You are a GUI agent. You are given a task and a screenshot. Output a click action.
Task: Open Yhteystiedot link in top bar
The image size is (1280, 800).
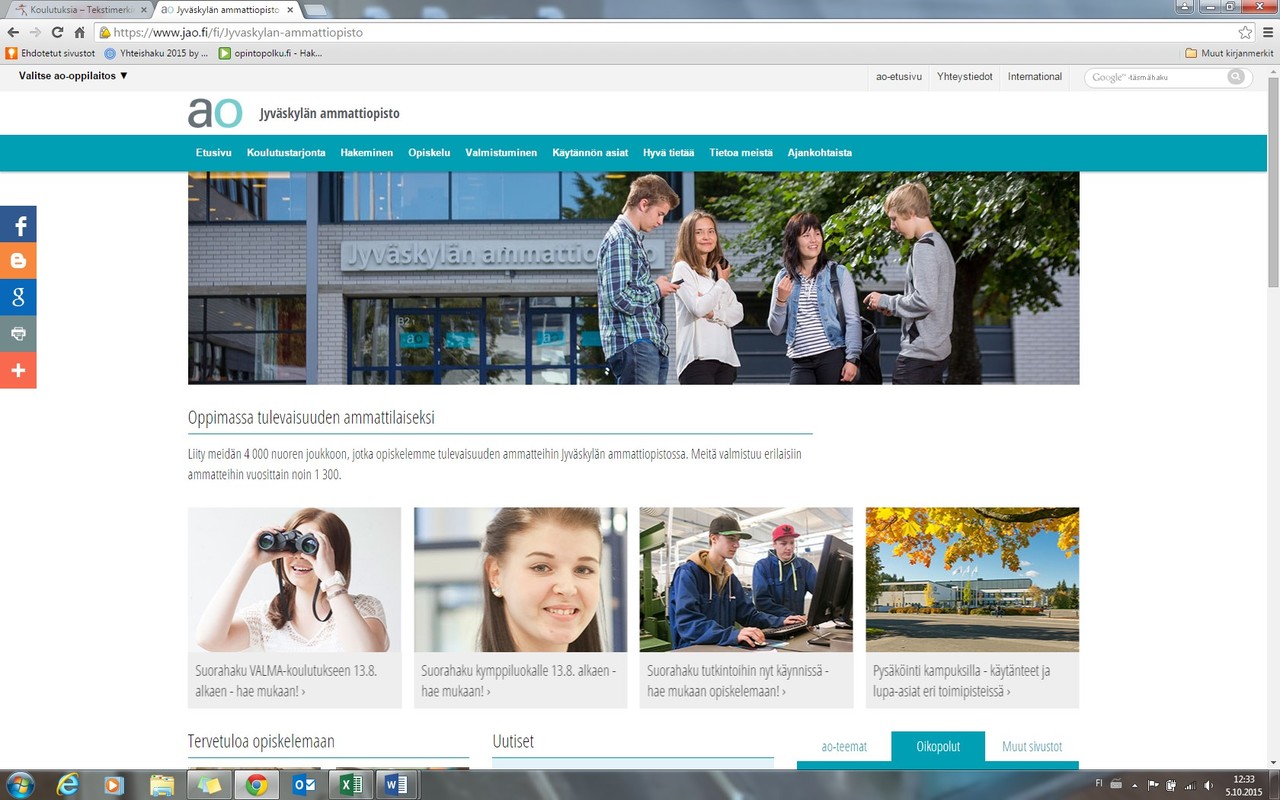coord(964,77)
